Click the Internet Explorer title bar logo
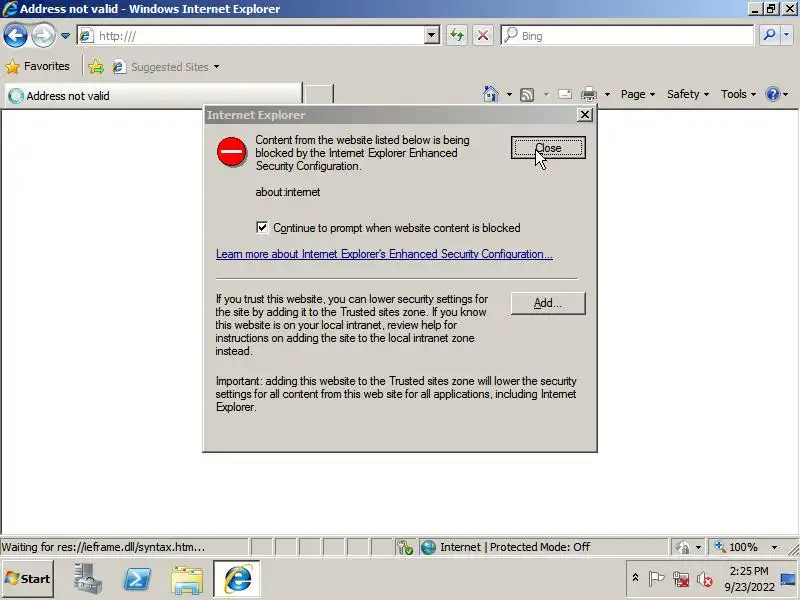The image size is (800, 600). point(10,9)
